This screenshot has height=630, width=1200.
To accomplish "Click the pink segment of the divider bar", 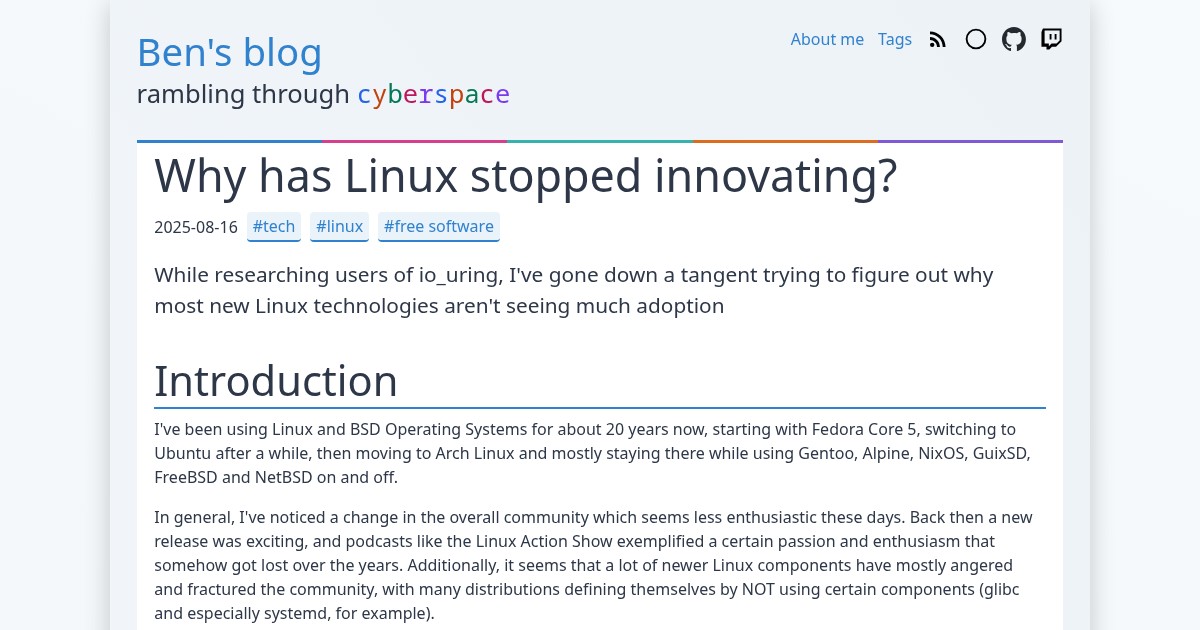I will [414, 141].
